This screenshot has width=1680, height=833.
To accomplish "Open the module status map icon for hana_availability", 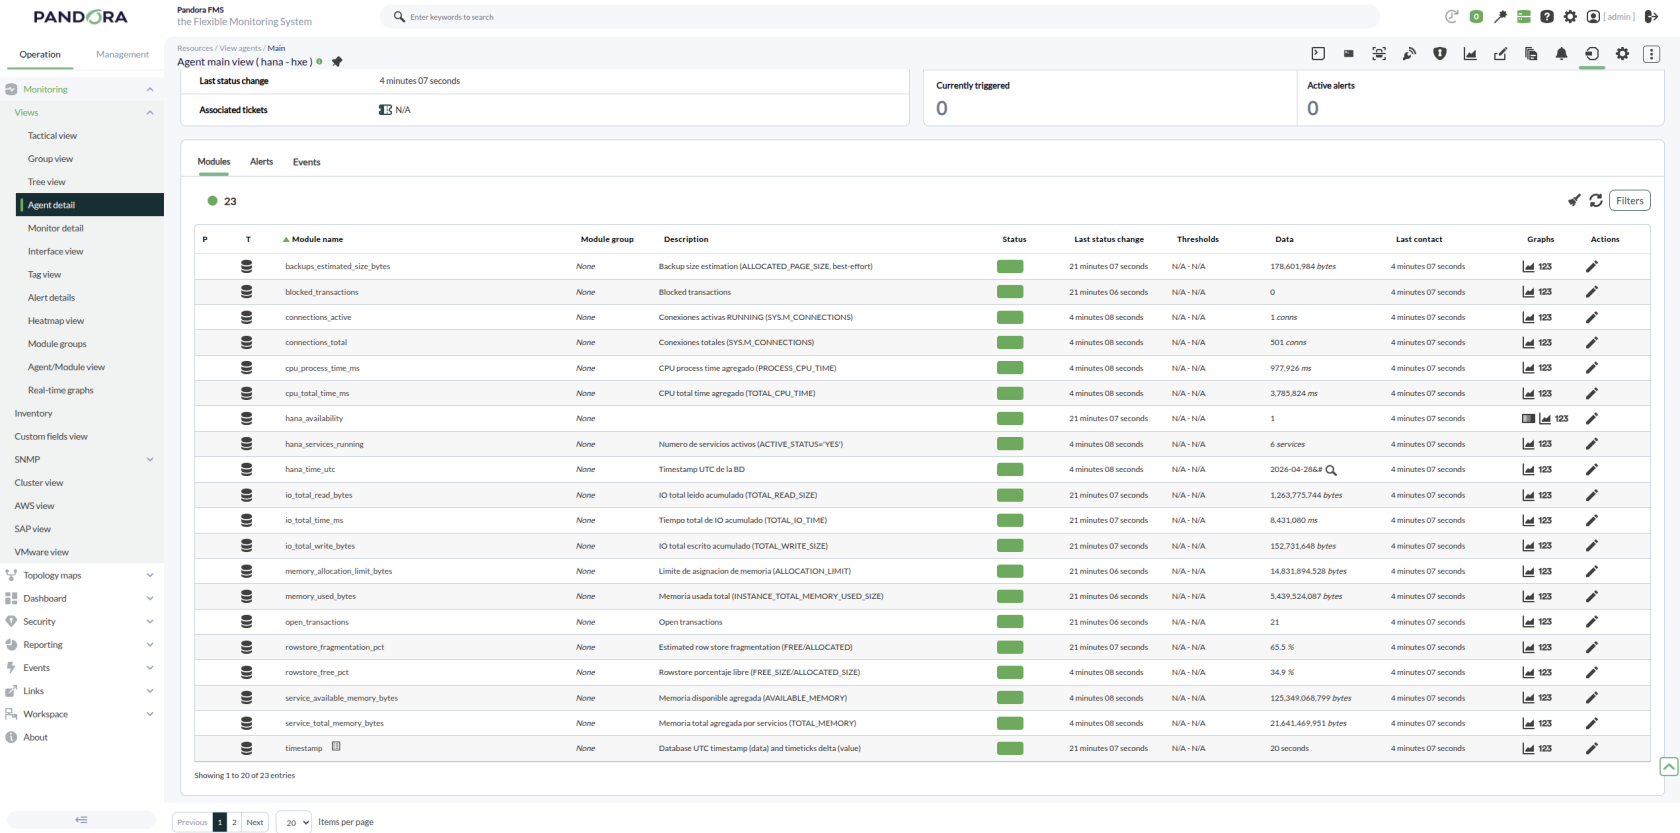I will click(1528, 419).
